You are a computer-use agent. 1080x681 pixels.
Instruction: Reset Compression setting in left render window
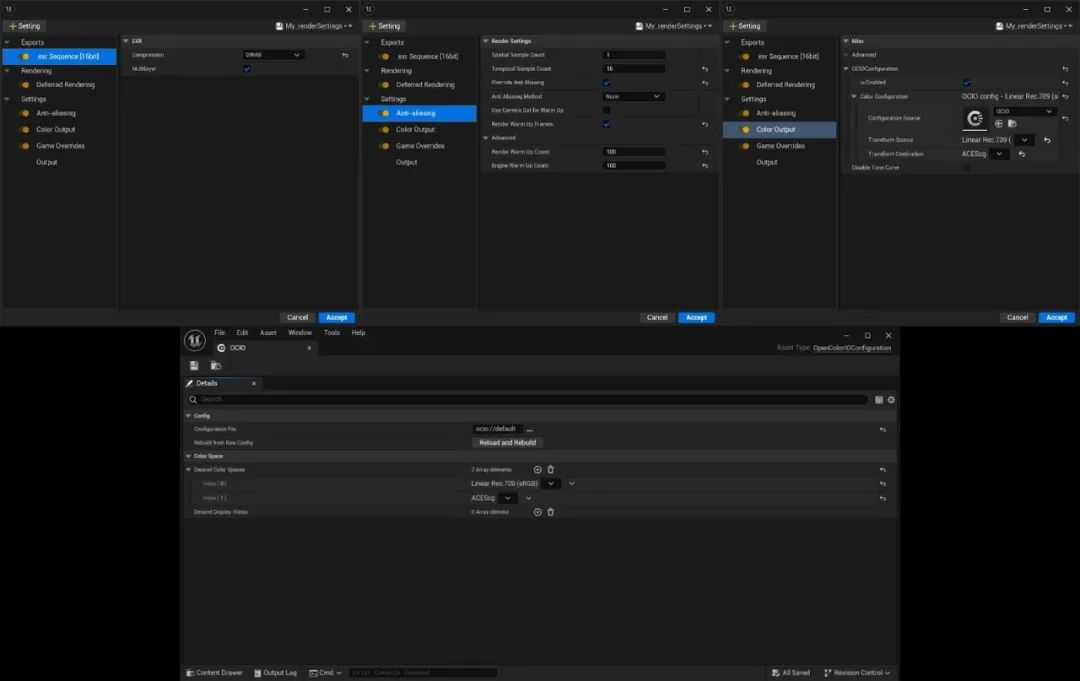point(345,55)
